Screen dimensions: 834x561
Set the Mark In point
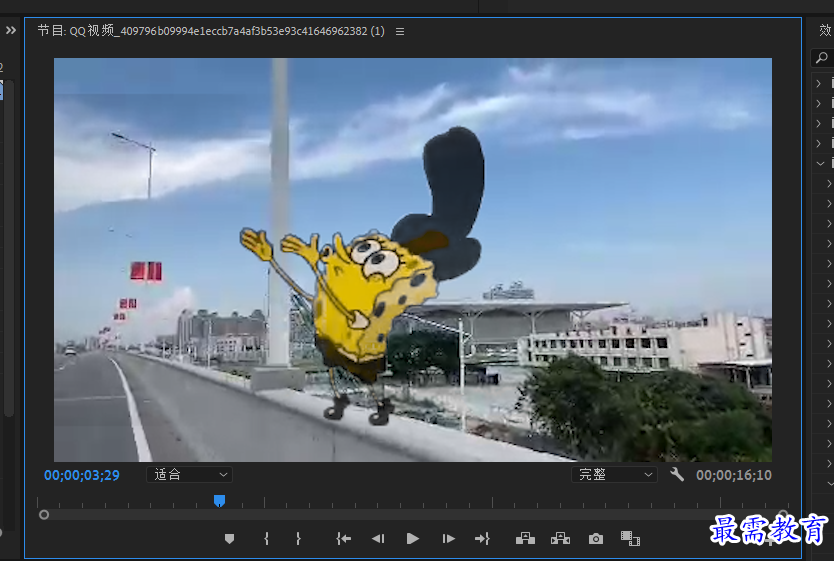pos(266,539)
